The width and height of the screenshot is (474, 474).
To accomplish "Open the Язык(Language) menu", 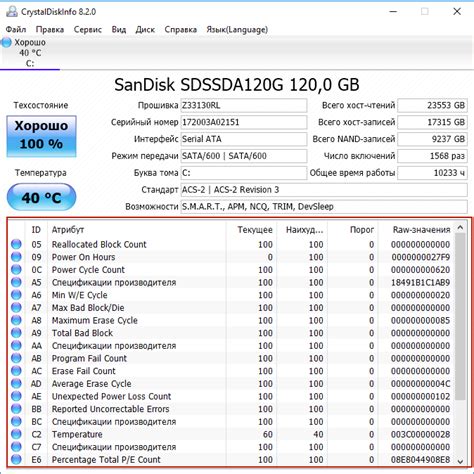I will click(237, 30).
